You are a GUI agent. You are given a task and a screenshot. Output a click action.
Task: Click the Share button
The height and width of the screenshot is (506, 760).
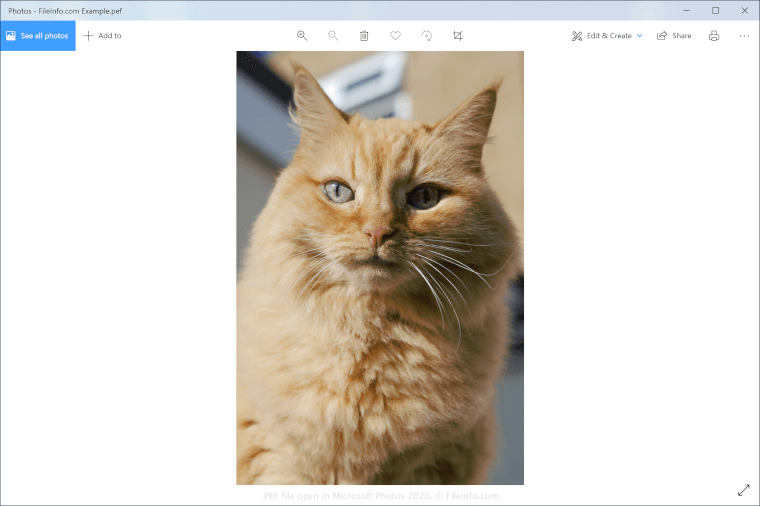674,36
